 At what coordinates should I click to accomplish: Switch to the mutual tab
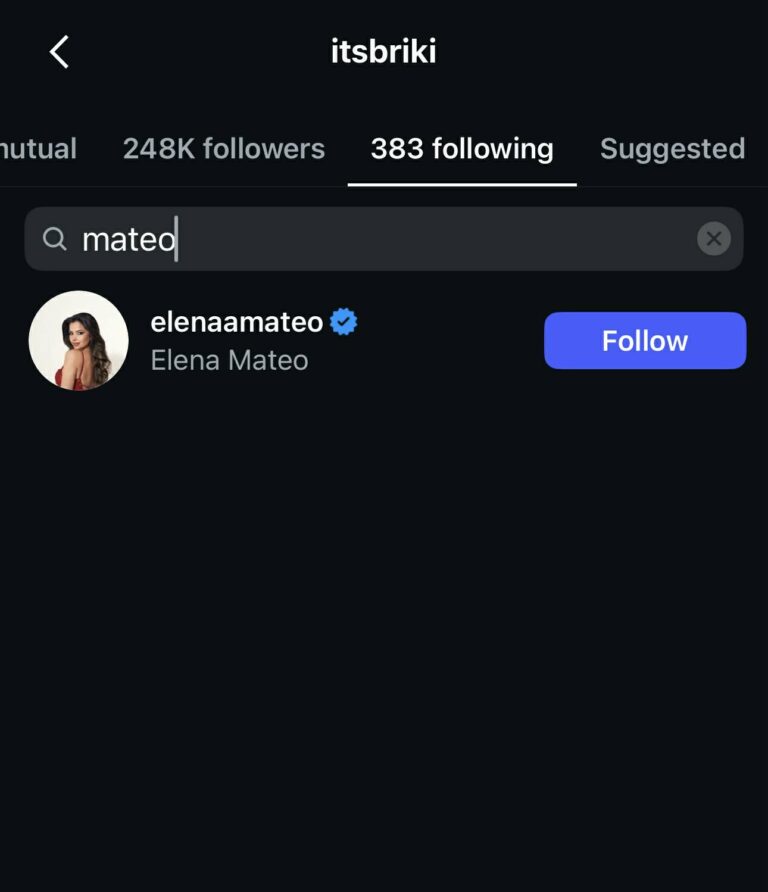[x=38, y=149]
